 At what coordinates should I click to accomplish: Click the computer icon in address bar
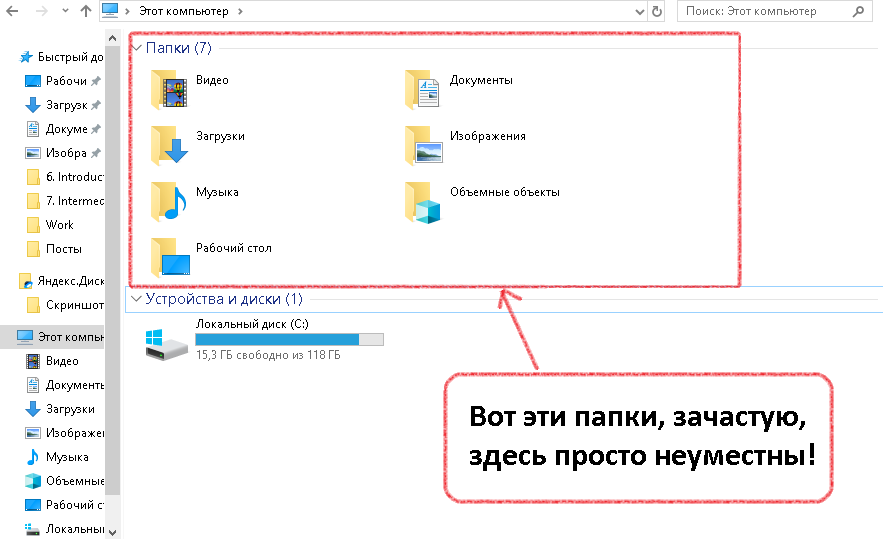110,10
